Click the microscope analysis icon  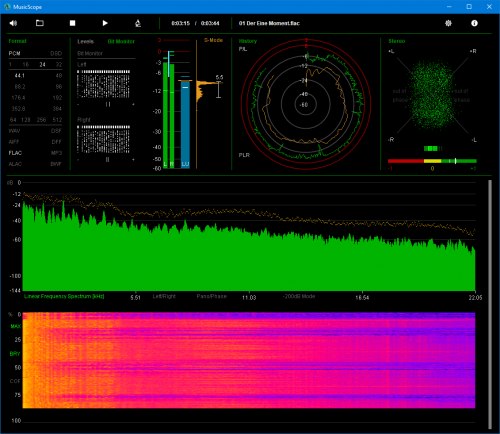138,23
